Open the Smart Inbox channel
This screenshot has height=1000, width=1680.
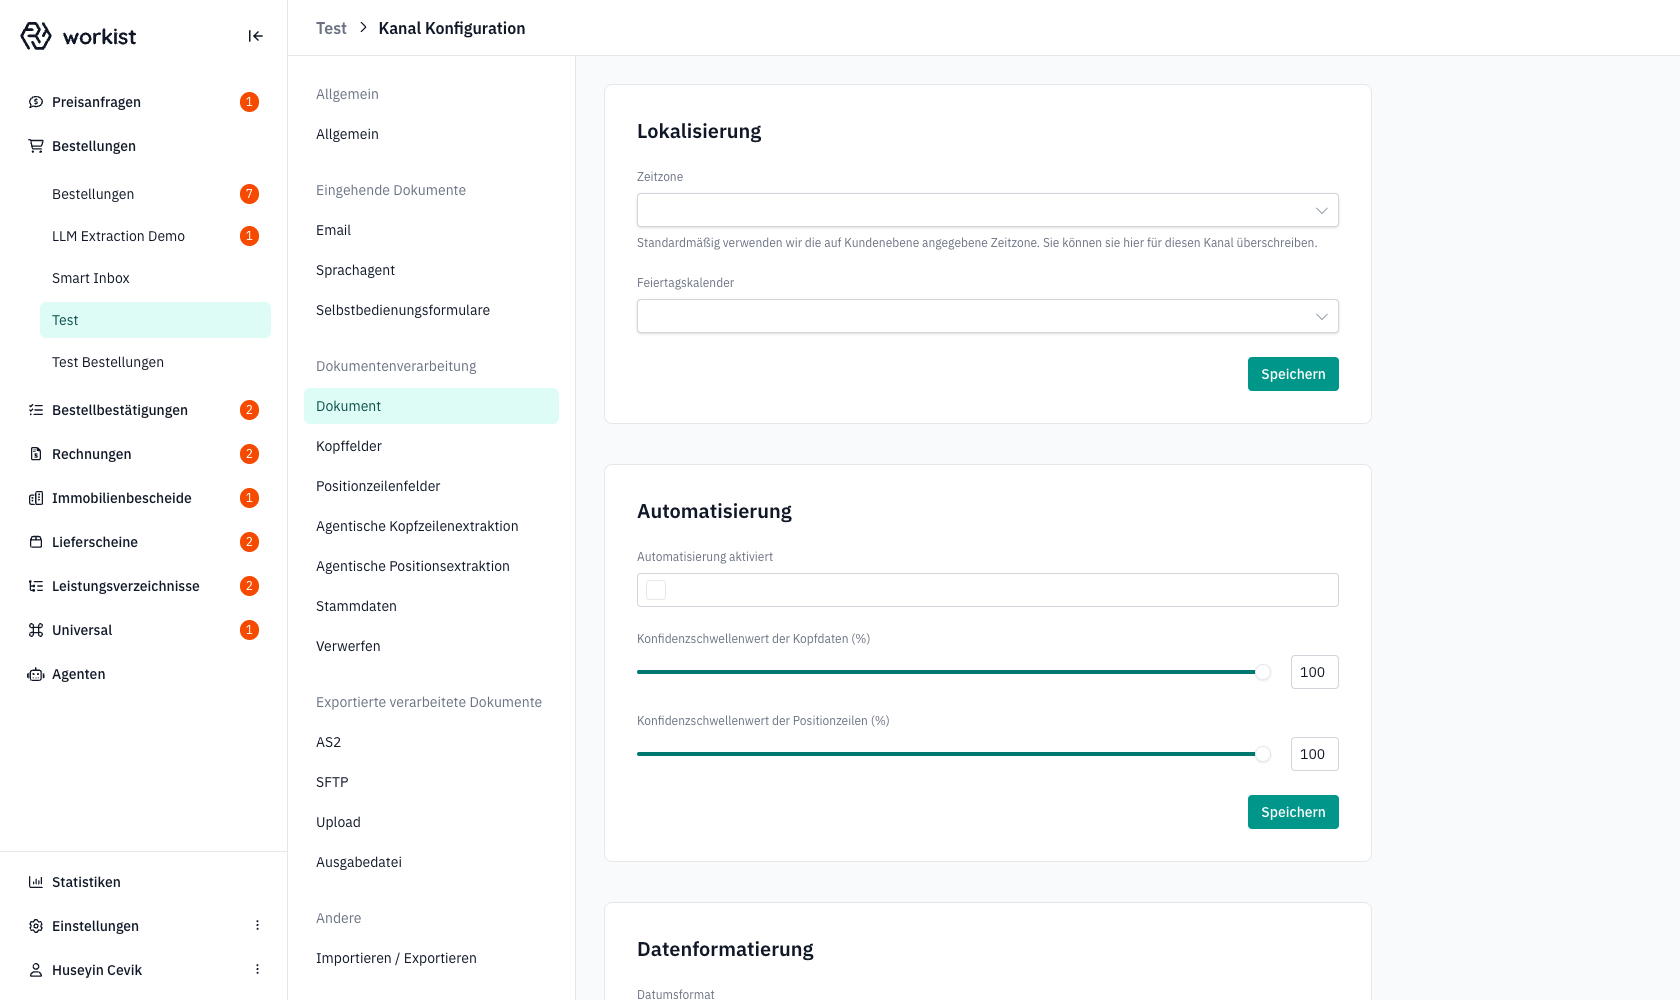[155, 278]
